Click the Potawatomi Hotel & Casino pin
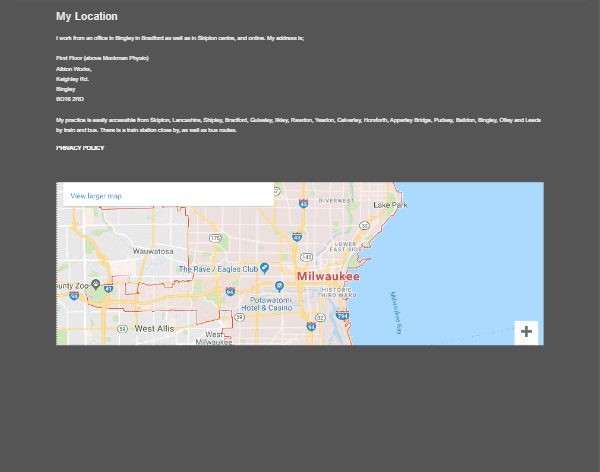The width and height of the screenshot is (600, 472). click(279, 286)
